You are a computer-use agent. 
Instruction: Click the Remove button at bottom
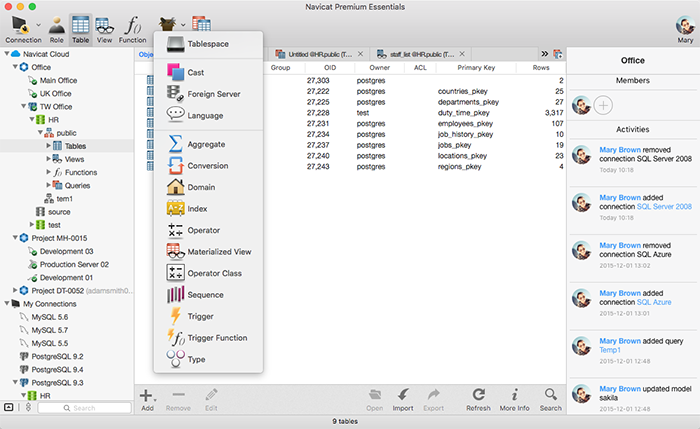178,400
